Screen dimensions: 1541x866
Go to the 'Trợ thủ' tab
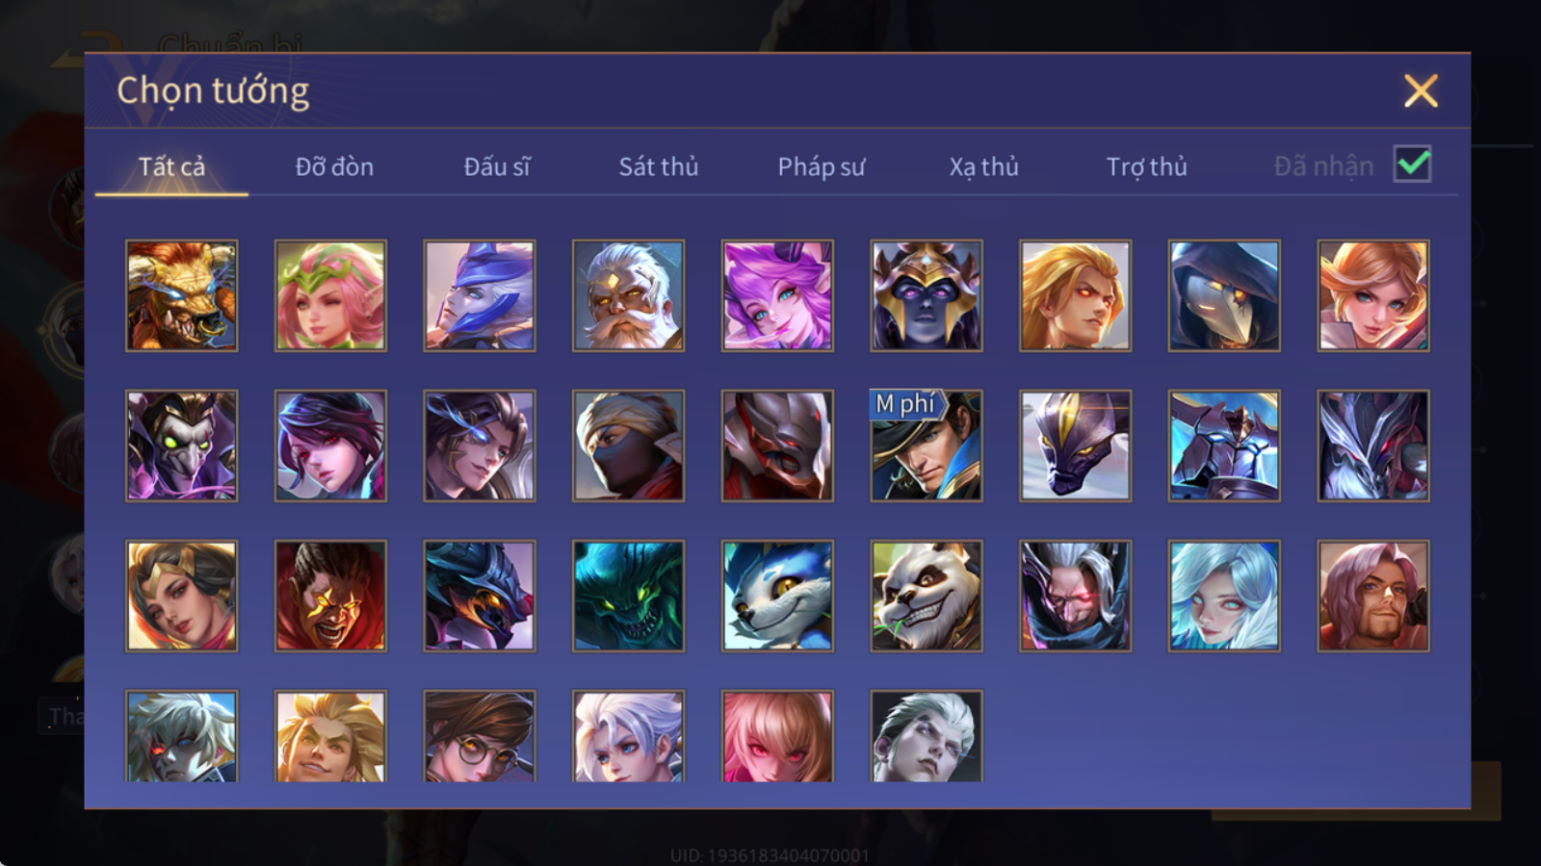tap(1146, 166)
